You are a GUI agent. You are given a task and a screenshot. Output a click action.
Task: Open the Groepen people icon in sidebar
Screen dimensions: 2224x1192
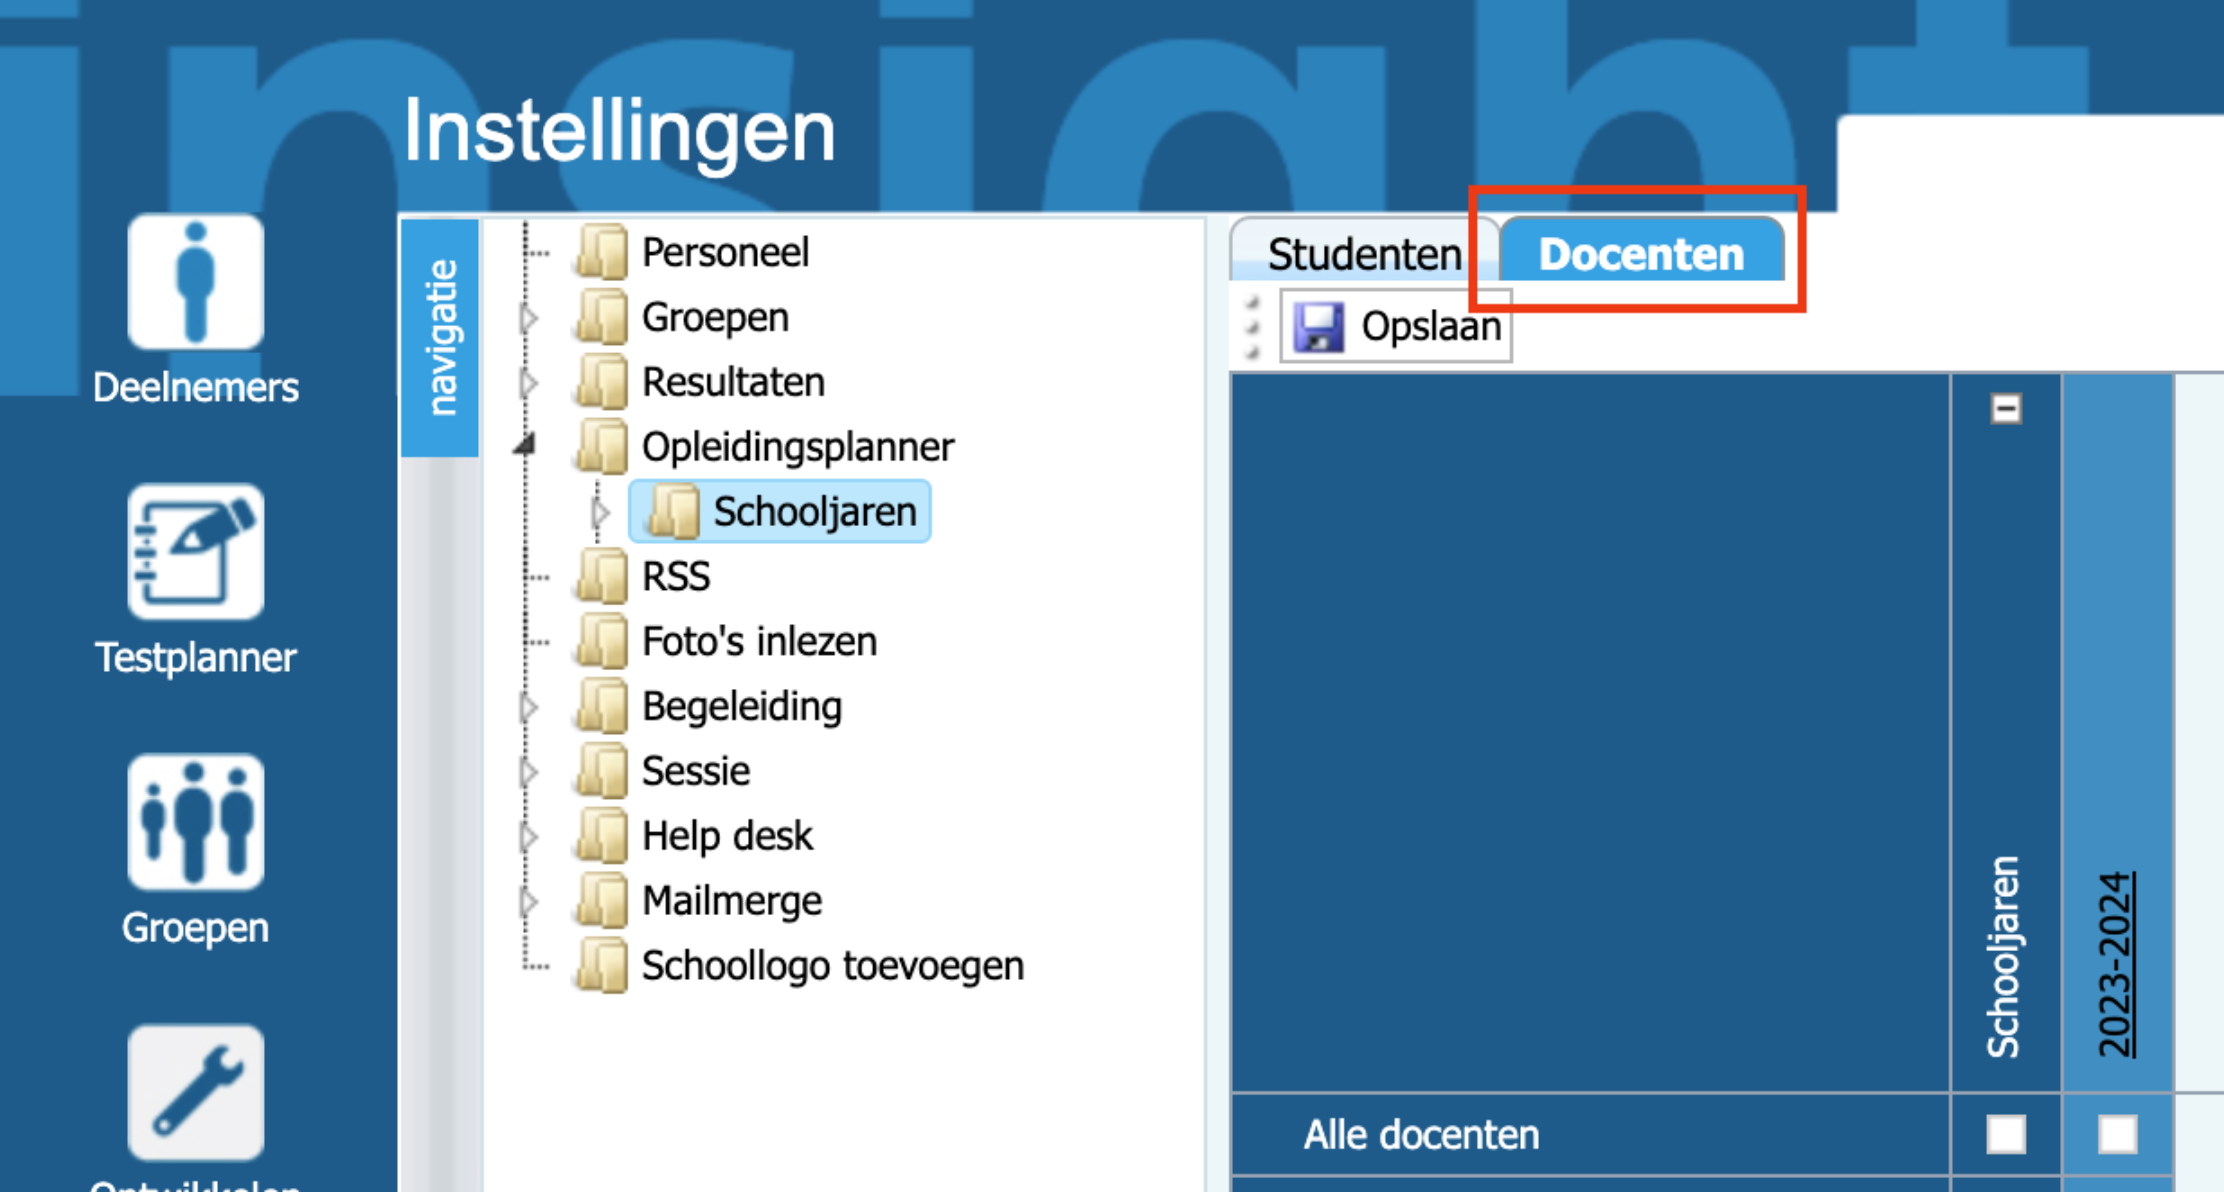(x=196, y=822)
